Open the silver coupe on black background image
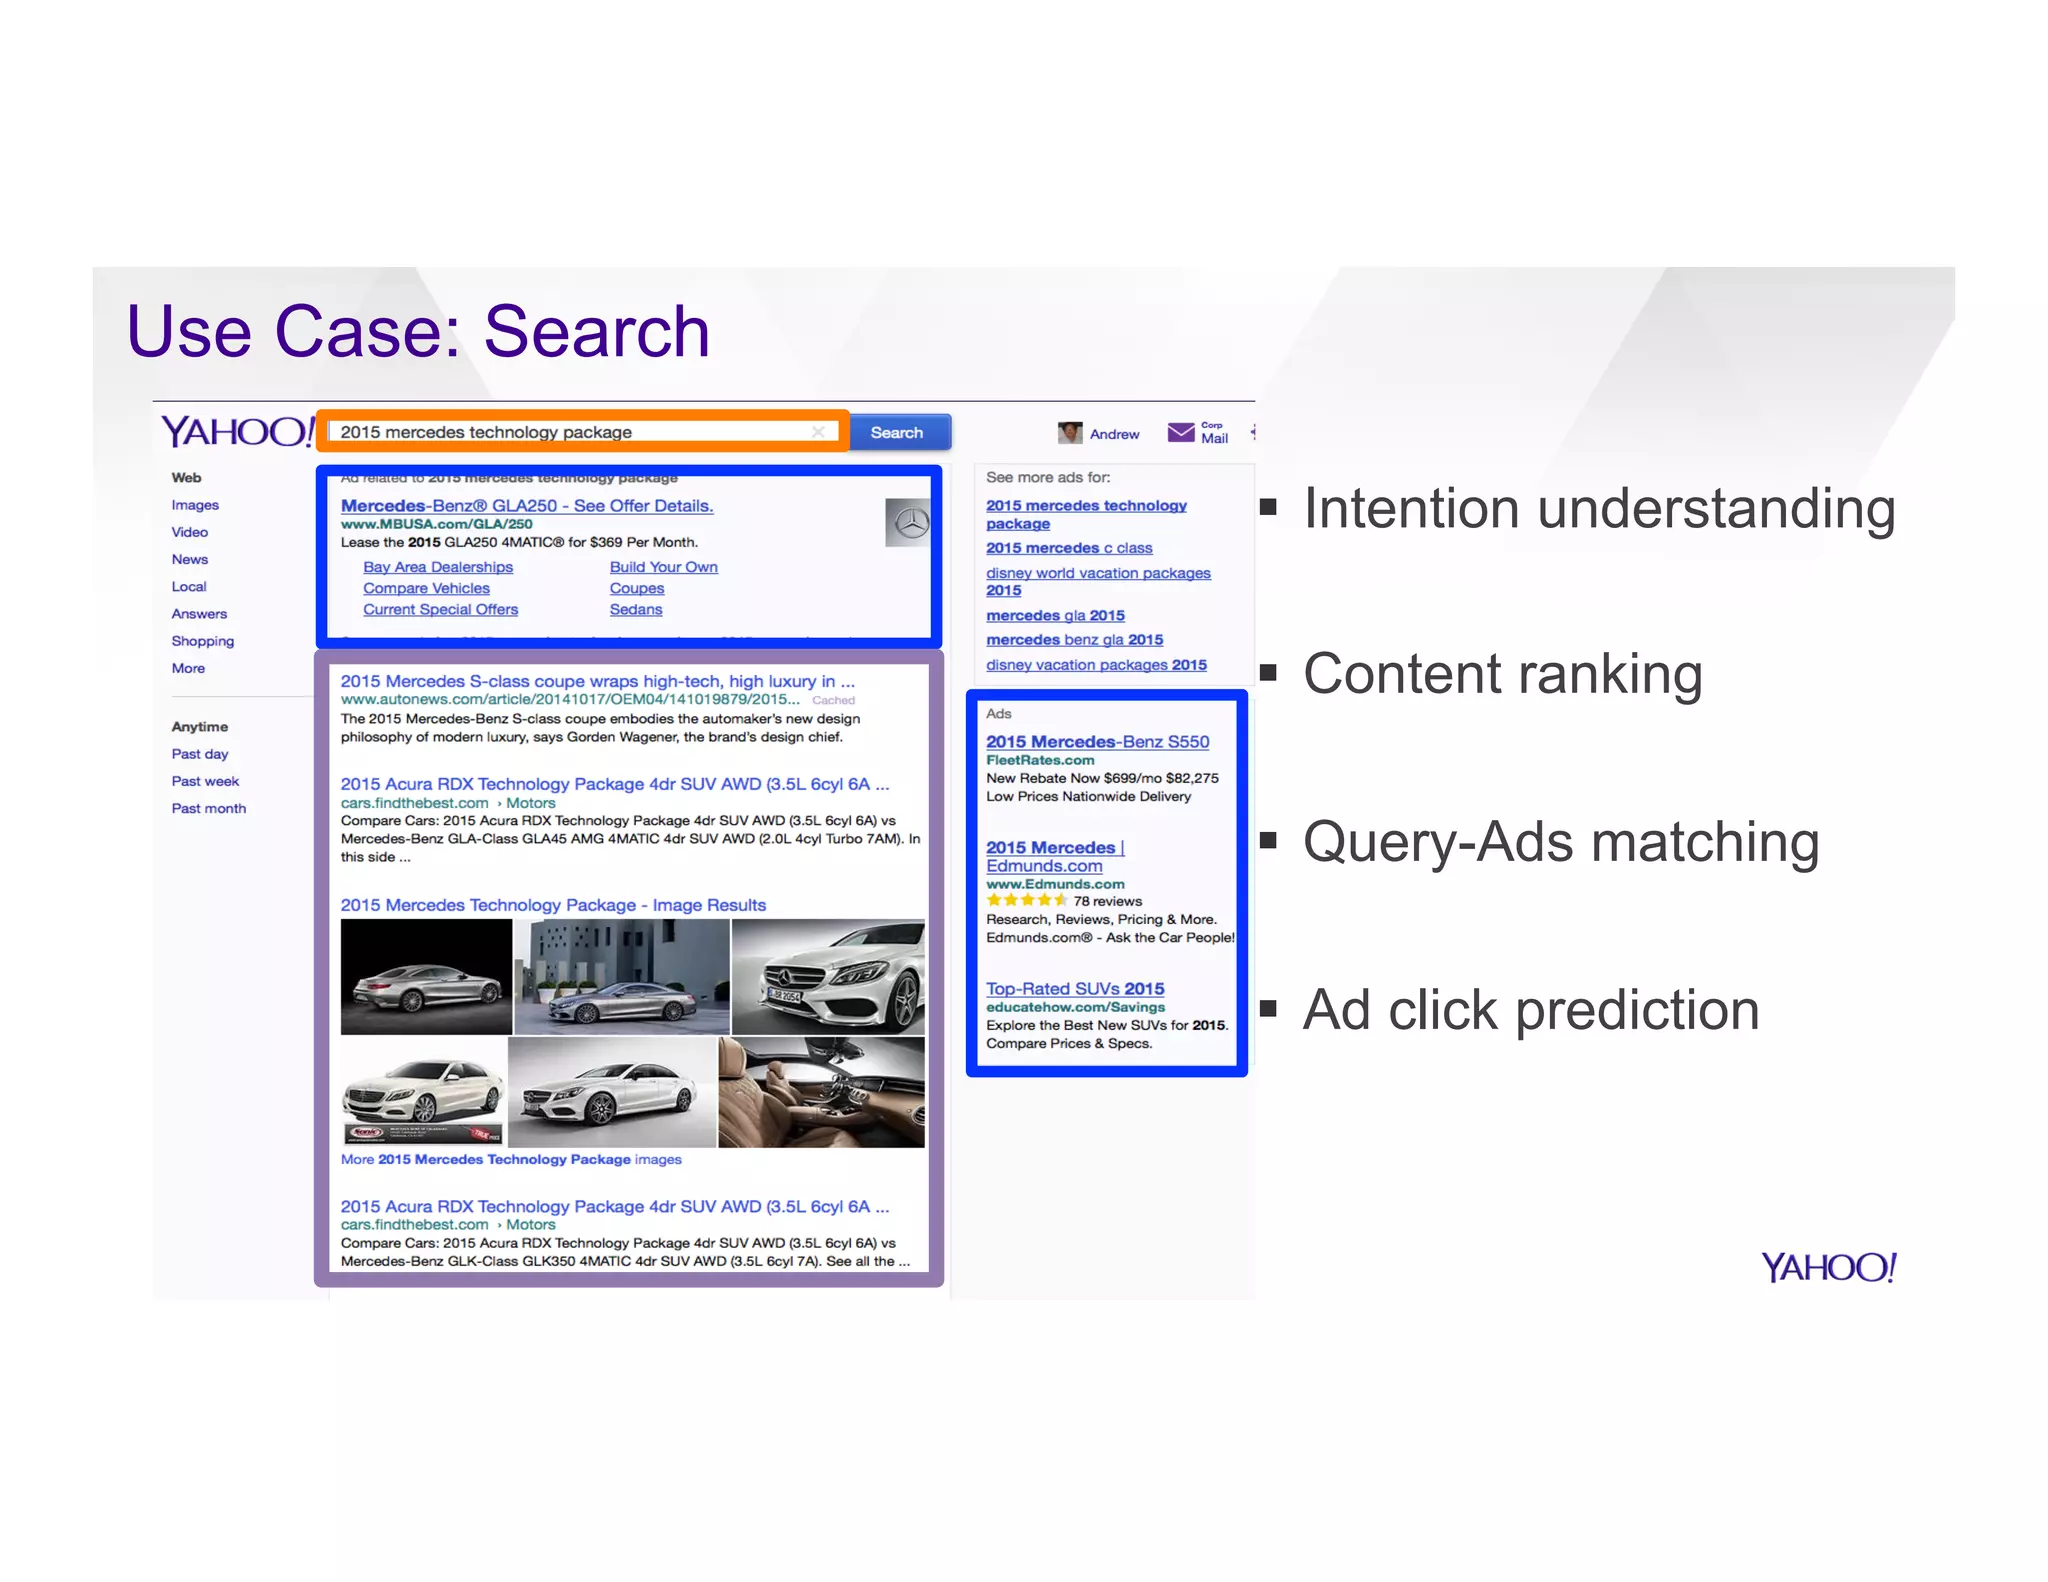Screen dimensions: 2048x1582 pyautogui.click(x=426, y=977)
